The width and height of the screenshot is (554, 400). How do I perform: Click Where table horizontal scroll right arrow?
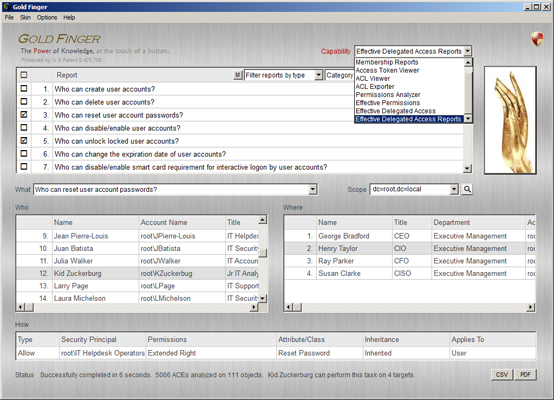530,307
